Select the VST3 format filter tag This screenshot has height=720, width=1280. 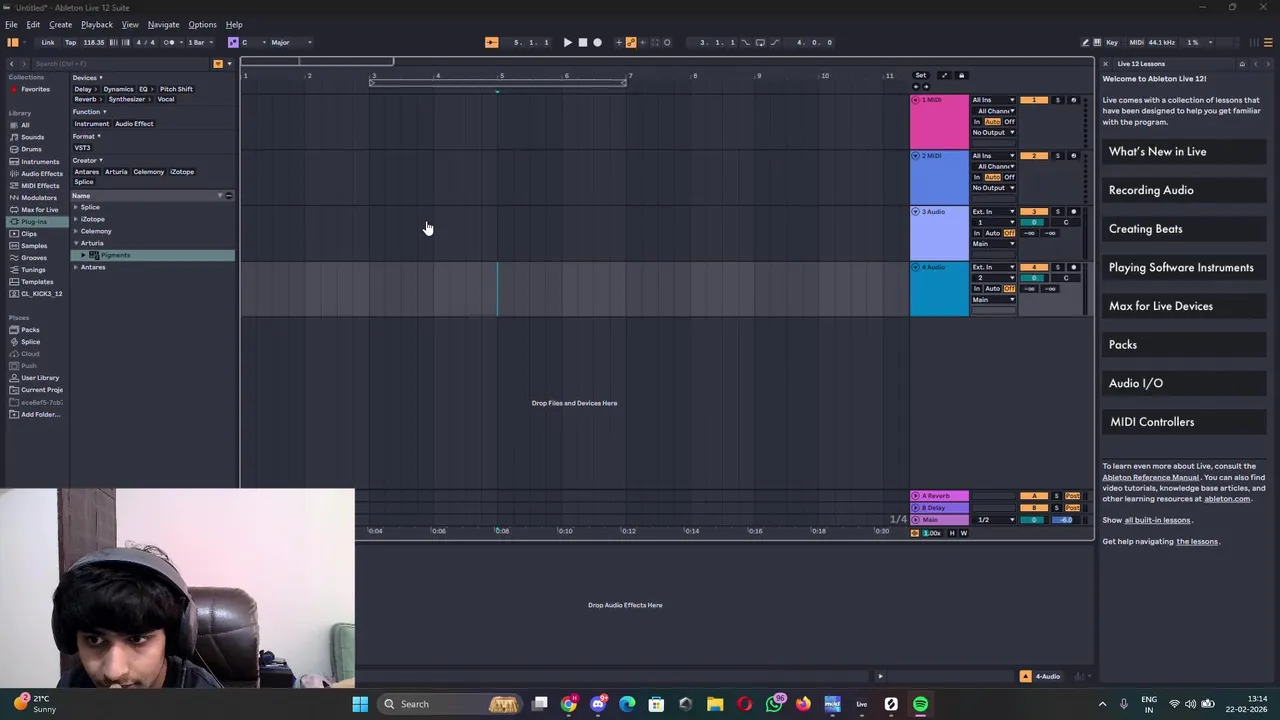(82, 148)
